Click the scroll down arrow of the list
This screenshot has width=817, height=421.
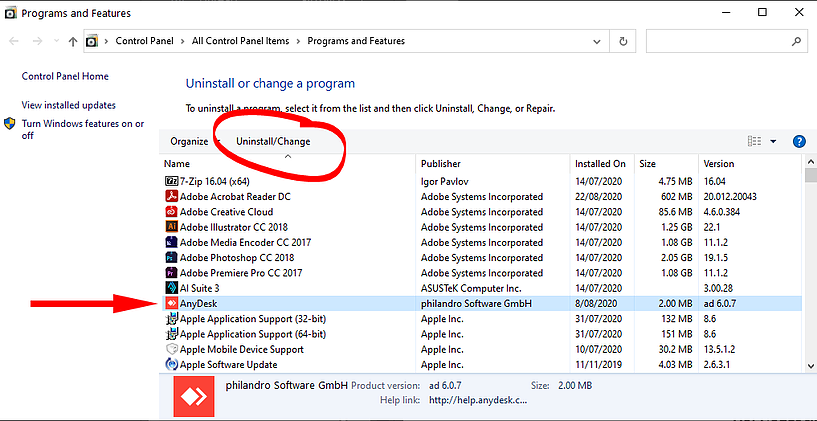(810, 366)
